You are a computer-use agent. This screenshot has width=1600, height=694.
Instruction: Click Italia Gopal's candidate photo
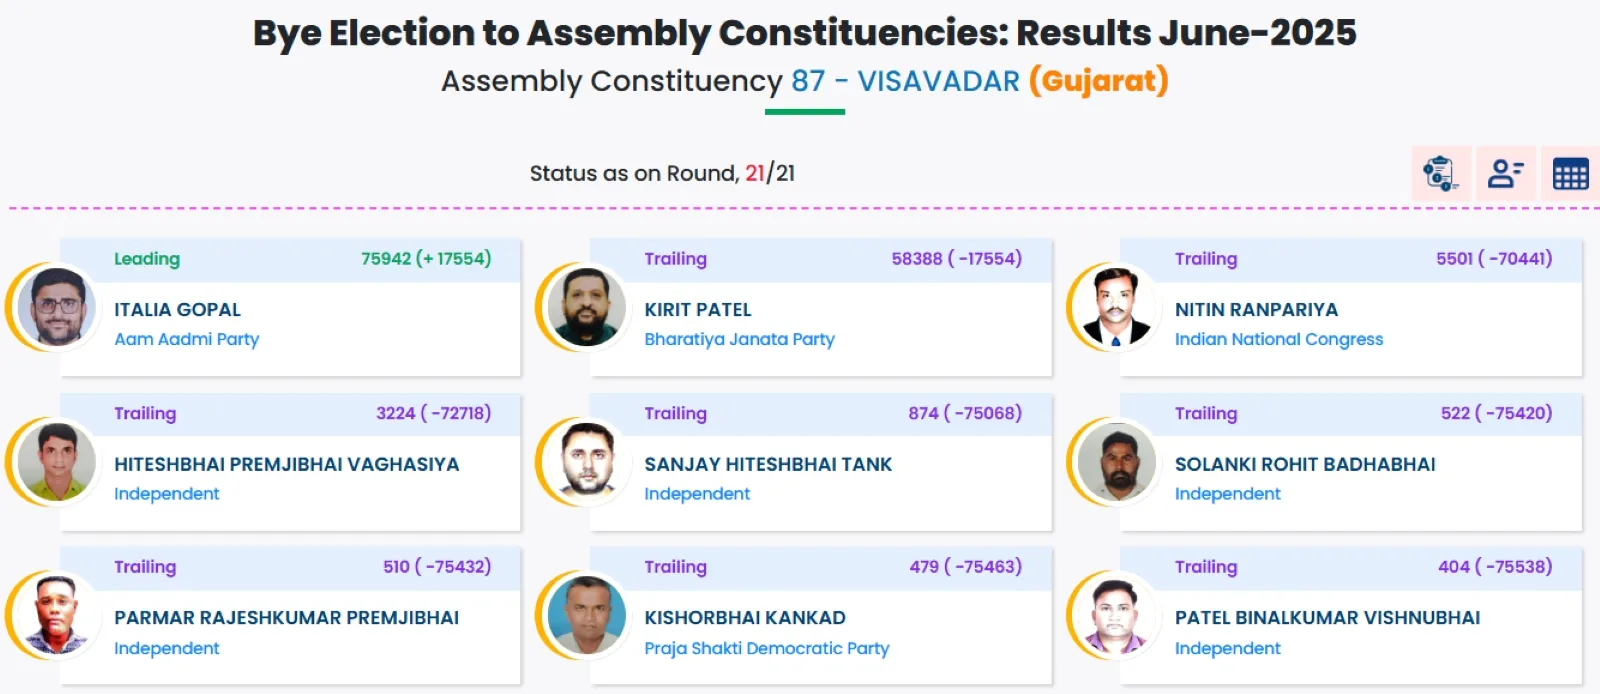(x=57, y=308)
